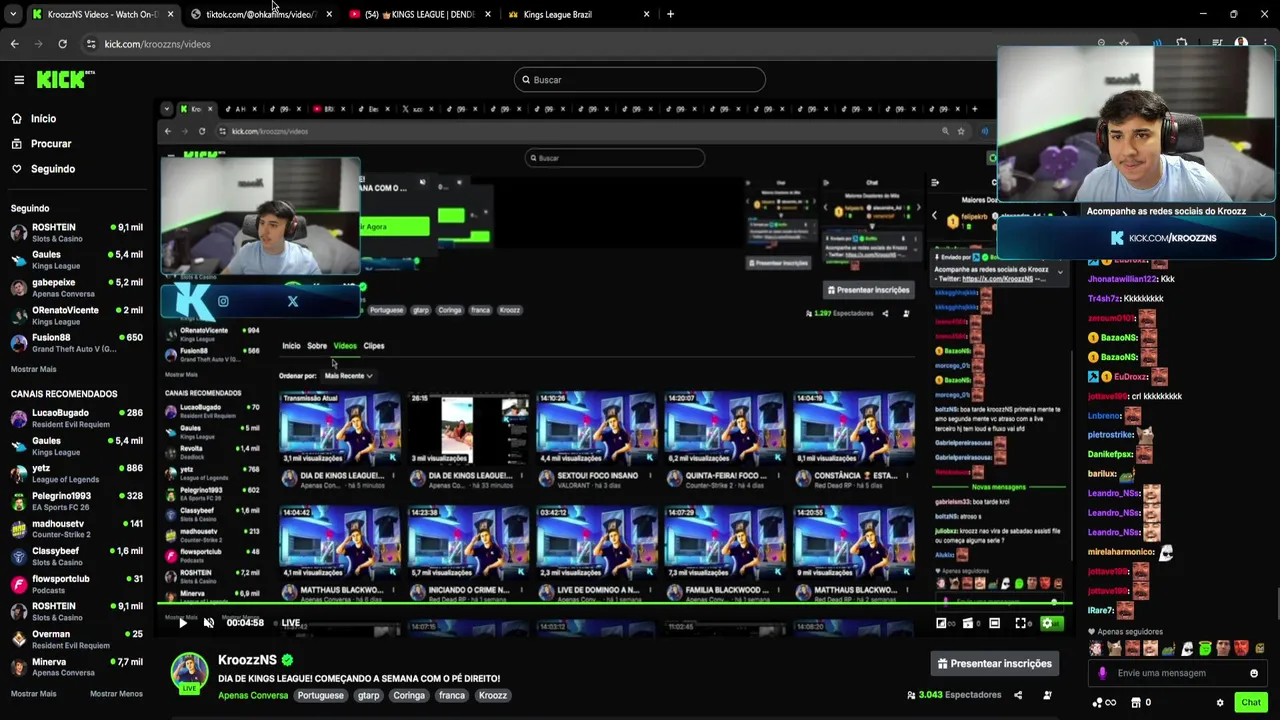The width and height of the screenshot is (1280, 720).
Task: Open the clip creation icon
Action: 968,623
